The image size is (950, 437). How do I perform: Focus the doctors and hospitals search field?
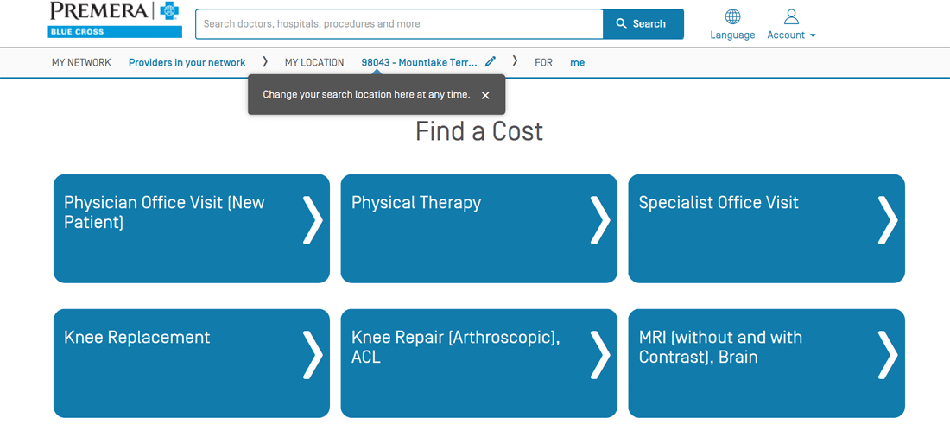pyautogui.click(x=399, y=24)
